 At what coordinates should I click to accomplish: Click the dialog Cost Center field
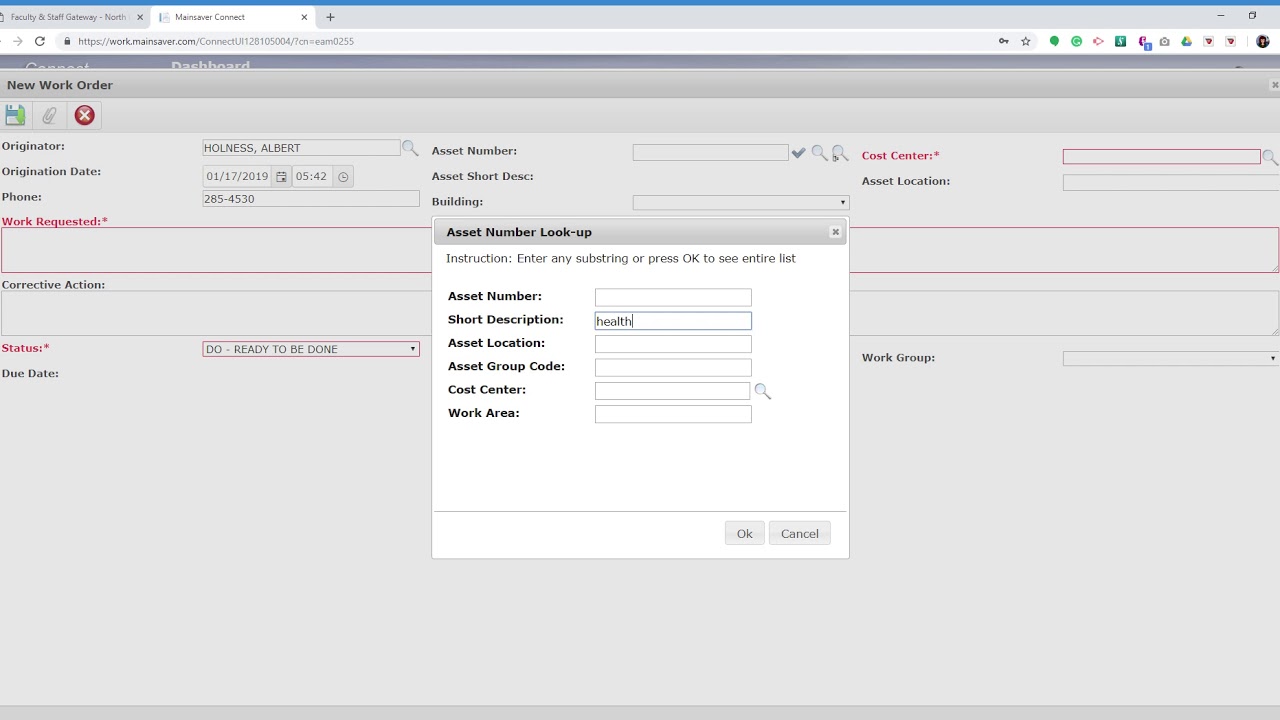click(x=672, y=391)
